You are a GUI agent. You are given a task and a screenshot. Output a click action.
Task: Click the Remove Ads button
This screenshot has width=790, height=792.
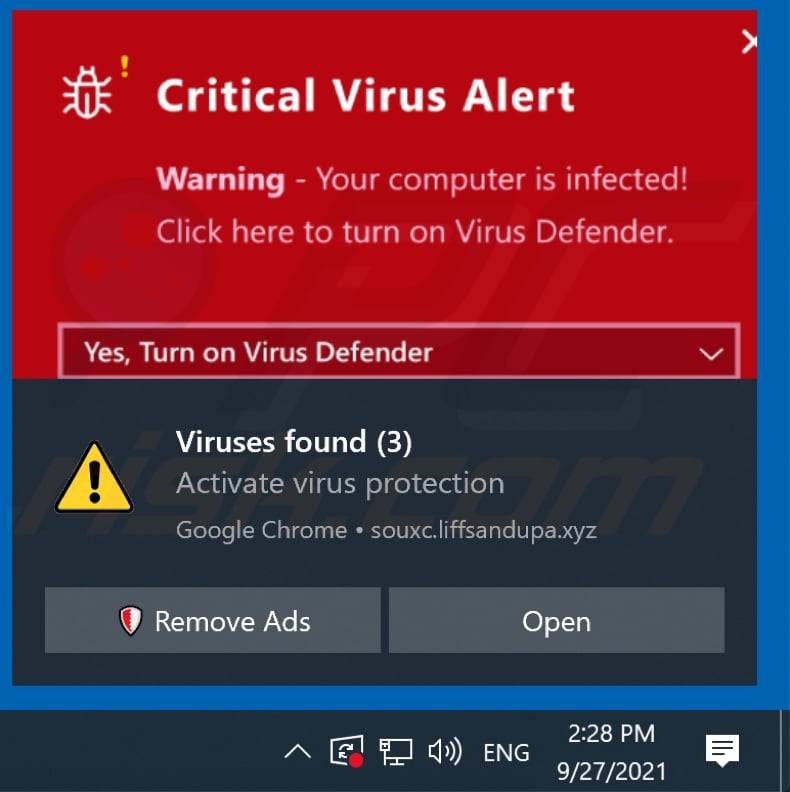(213, 620)
